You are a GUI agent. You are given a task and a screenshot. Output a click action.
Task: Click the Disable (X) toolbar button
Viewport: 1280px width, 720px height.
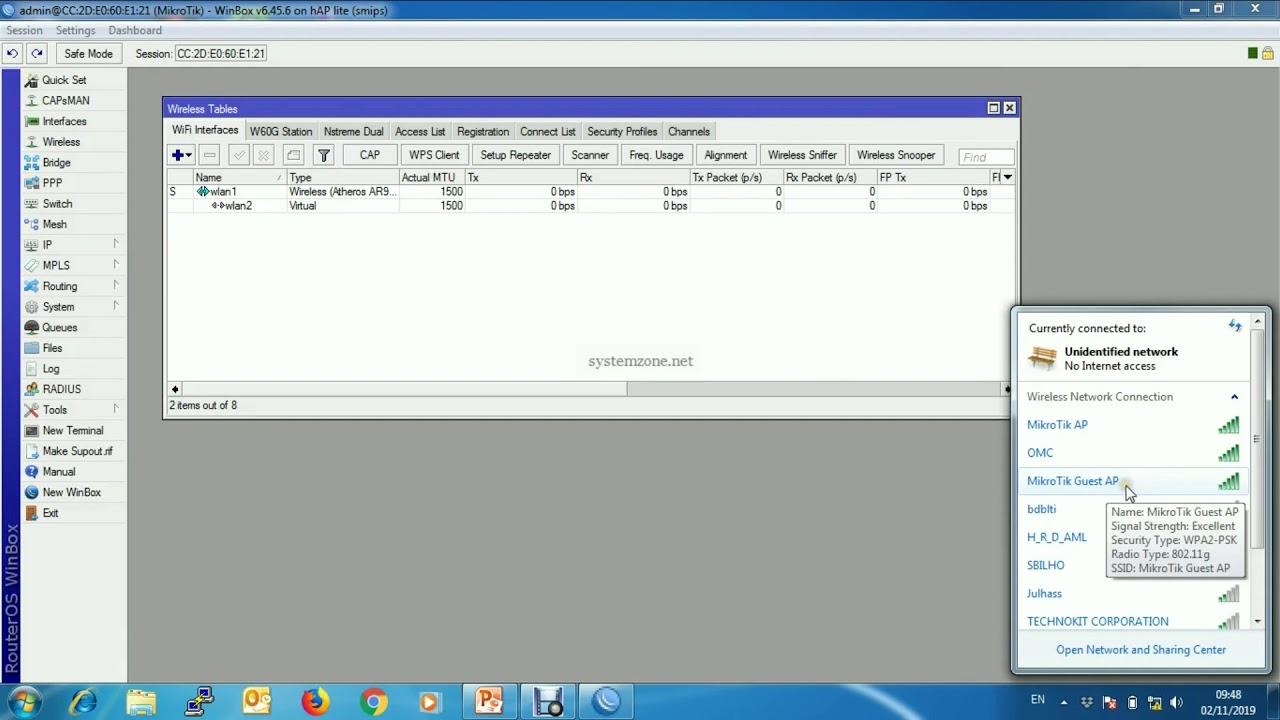pos(264,155)
